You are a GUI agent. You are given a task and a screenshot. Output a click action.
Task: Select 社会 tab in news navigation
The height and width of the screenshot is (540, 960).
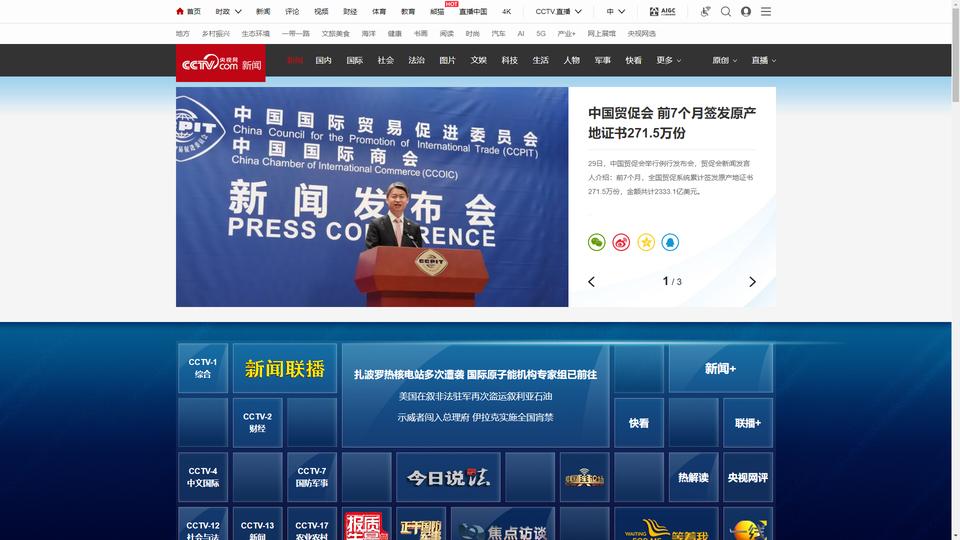click(x=386, y=61)
